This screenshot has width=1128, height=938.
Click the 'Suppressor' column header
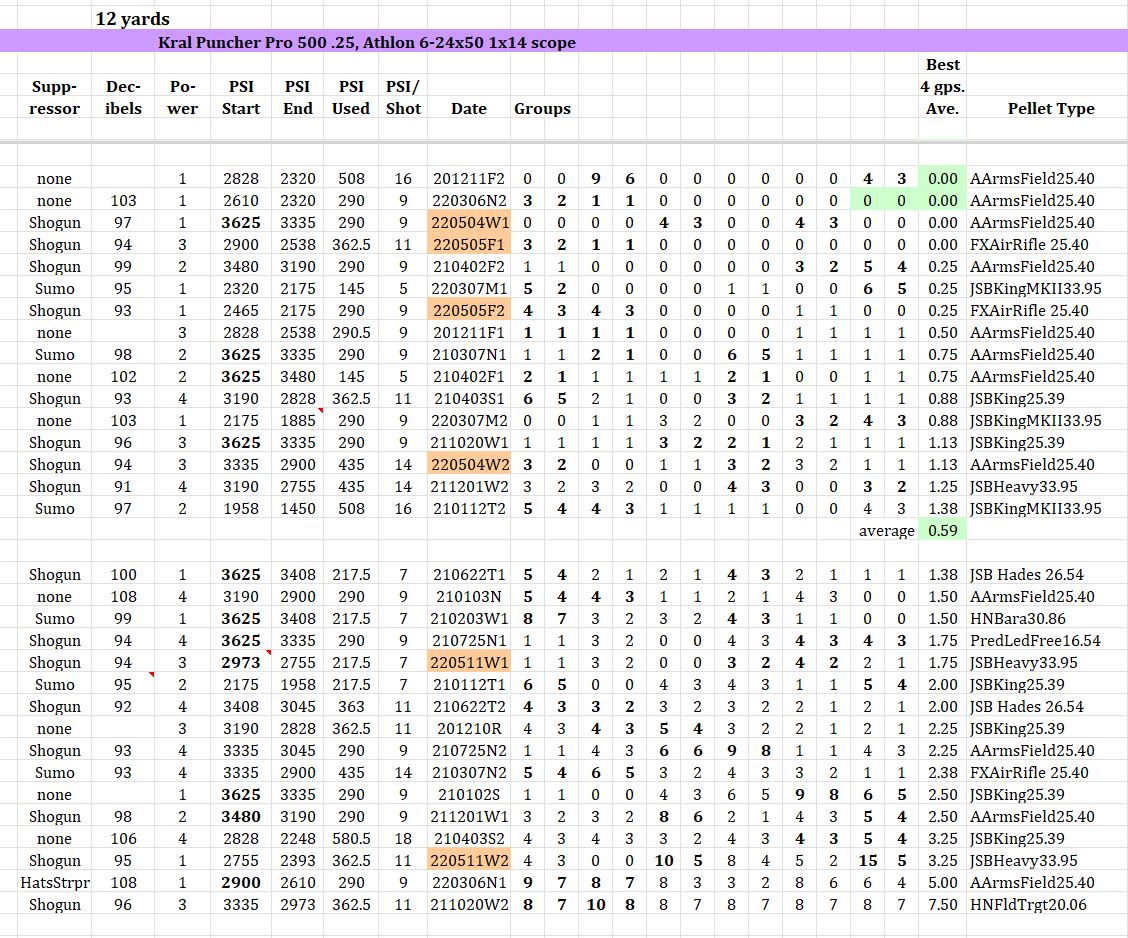(x=54, y=98)
